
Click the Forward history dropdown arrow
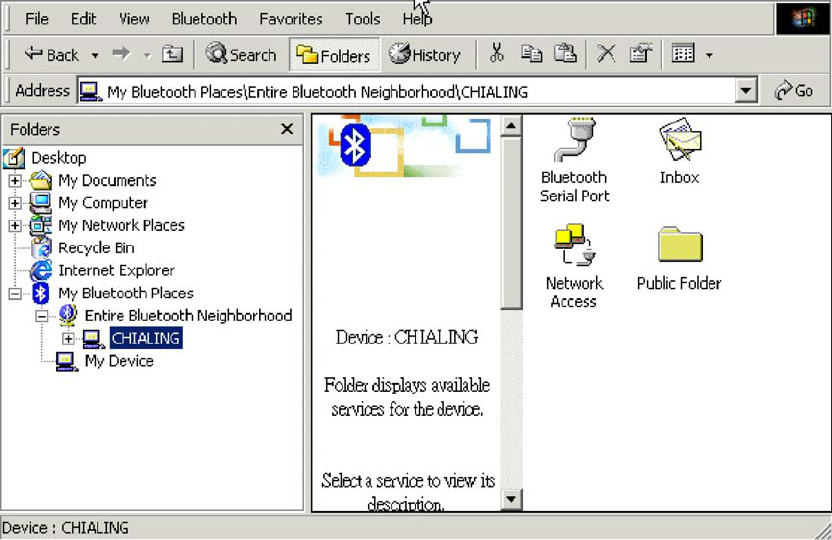(x=146, y=55)
